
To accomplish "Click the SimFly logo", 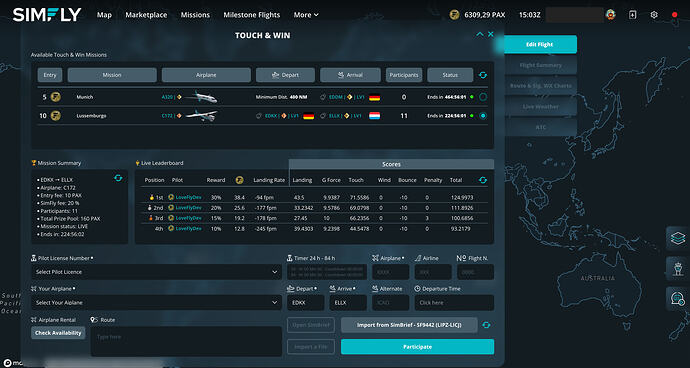I will [x=47, y=15].
